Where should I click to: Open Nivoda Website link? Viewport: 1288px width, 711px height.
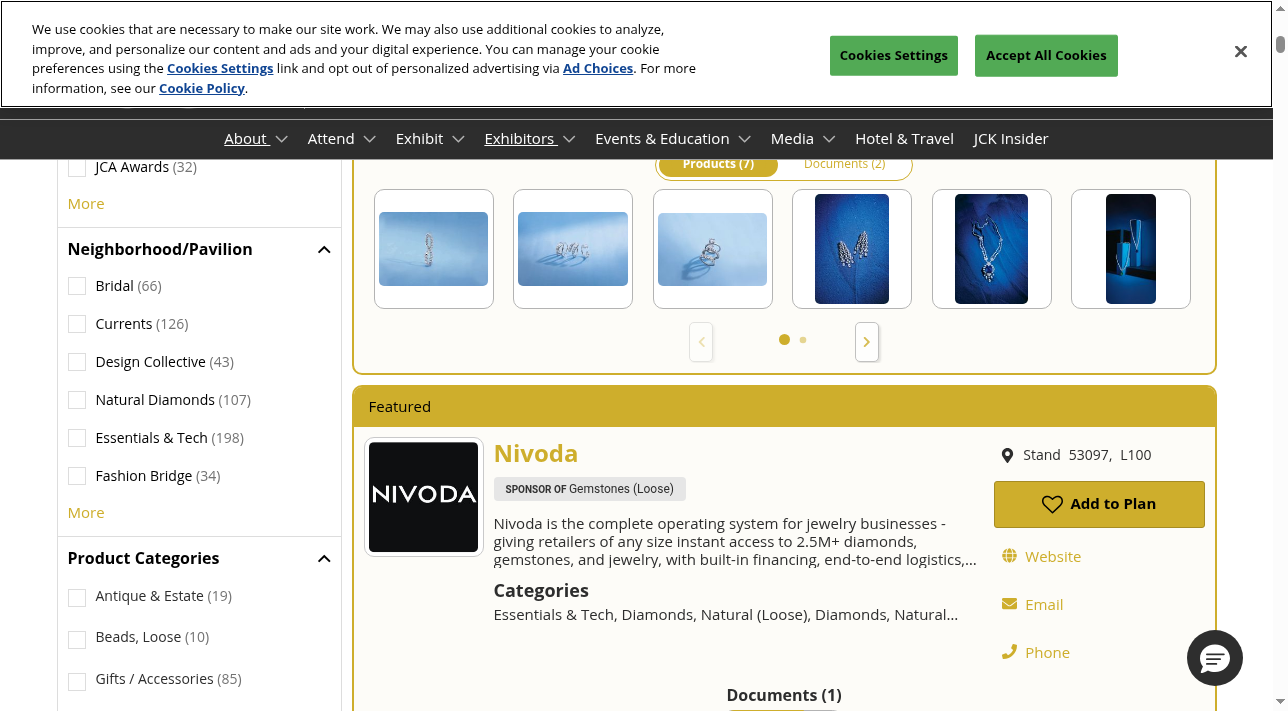click(1053, 556)
